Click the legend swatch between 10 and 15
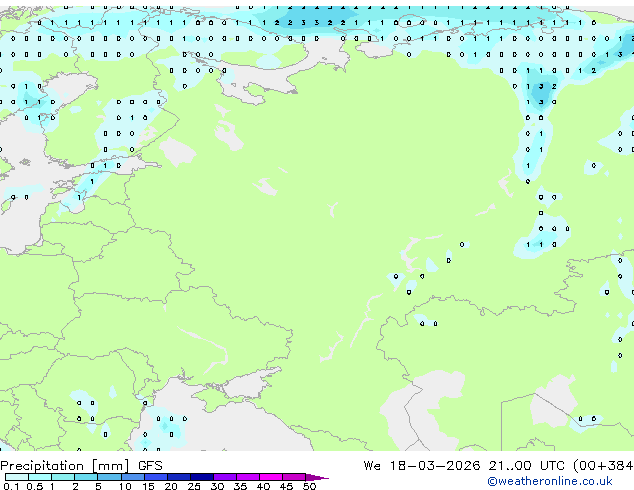Viewport: 634px width, 490px height. click(132, 477)
